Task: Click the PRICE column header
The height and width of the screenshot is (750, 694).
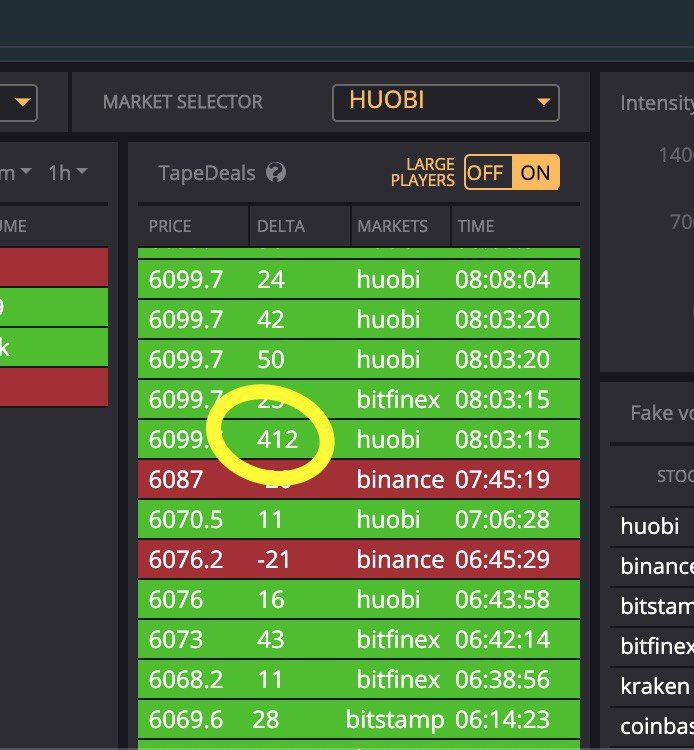Action: pos(170,226)
